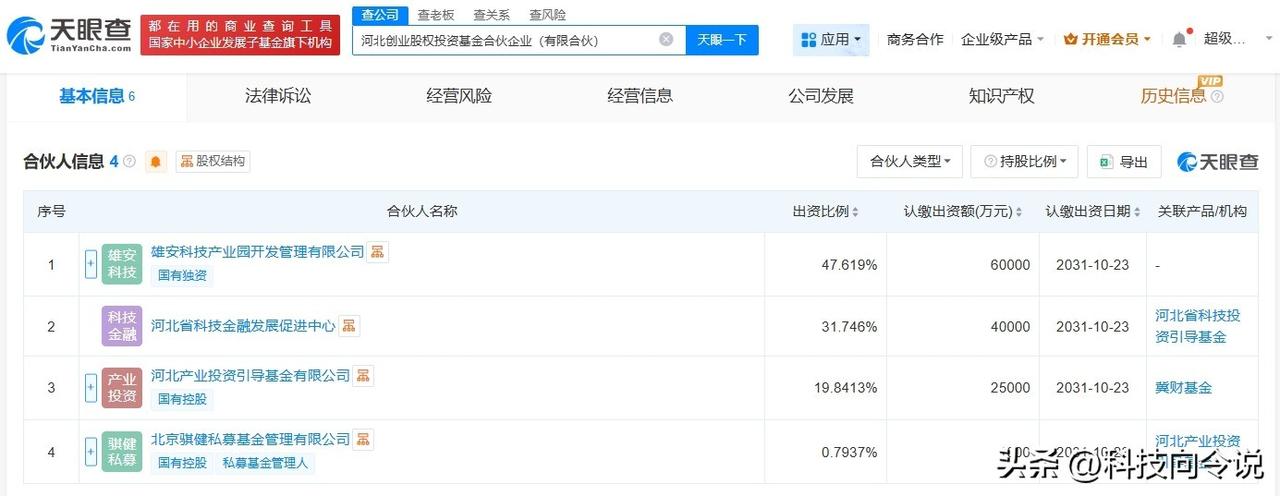The width and height of the screenshot is (1280, 496).
Task: Open 河北省科技投资引导基金 related link
Action: [x=1198, y=326]
